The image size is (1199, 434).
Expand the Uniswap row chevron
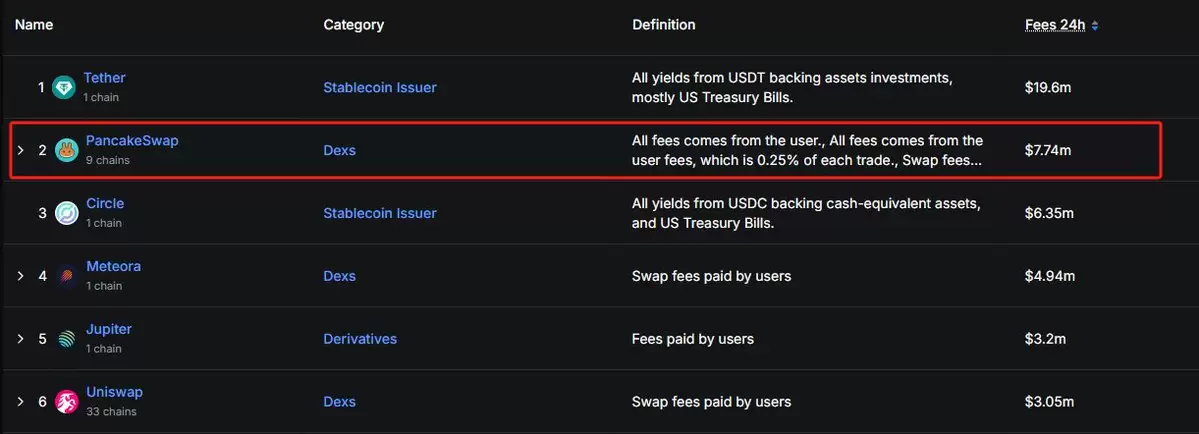[21, 402]
